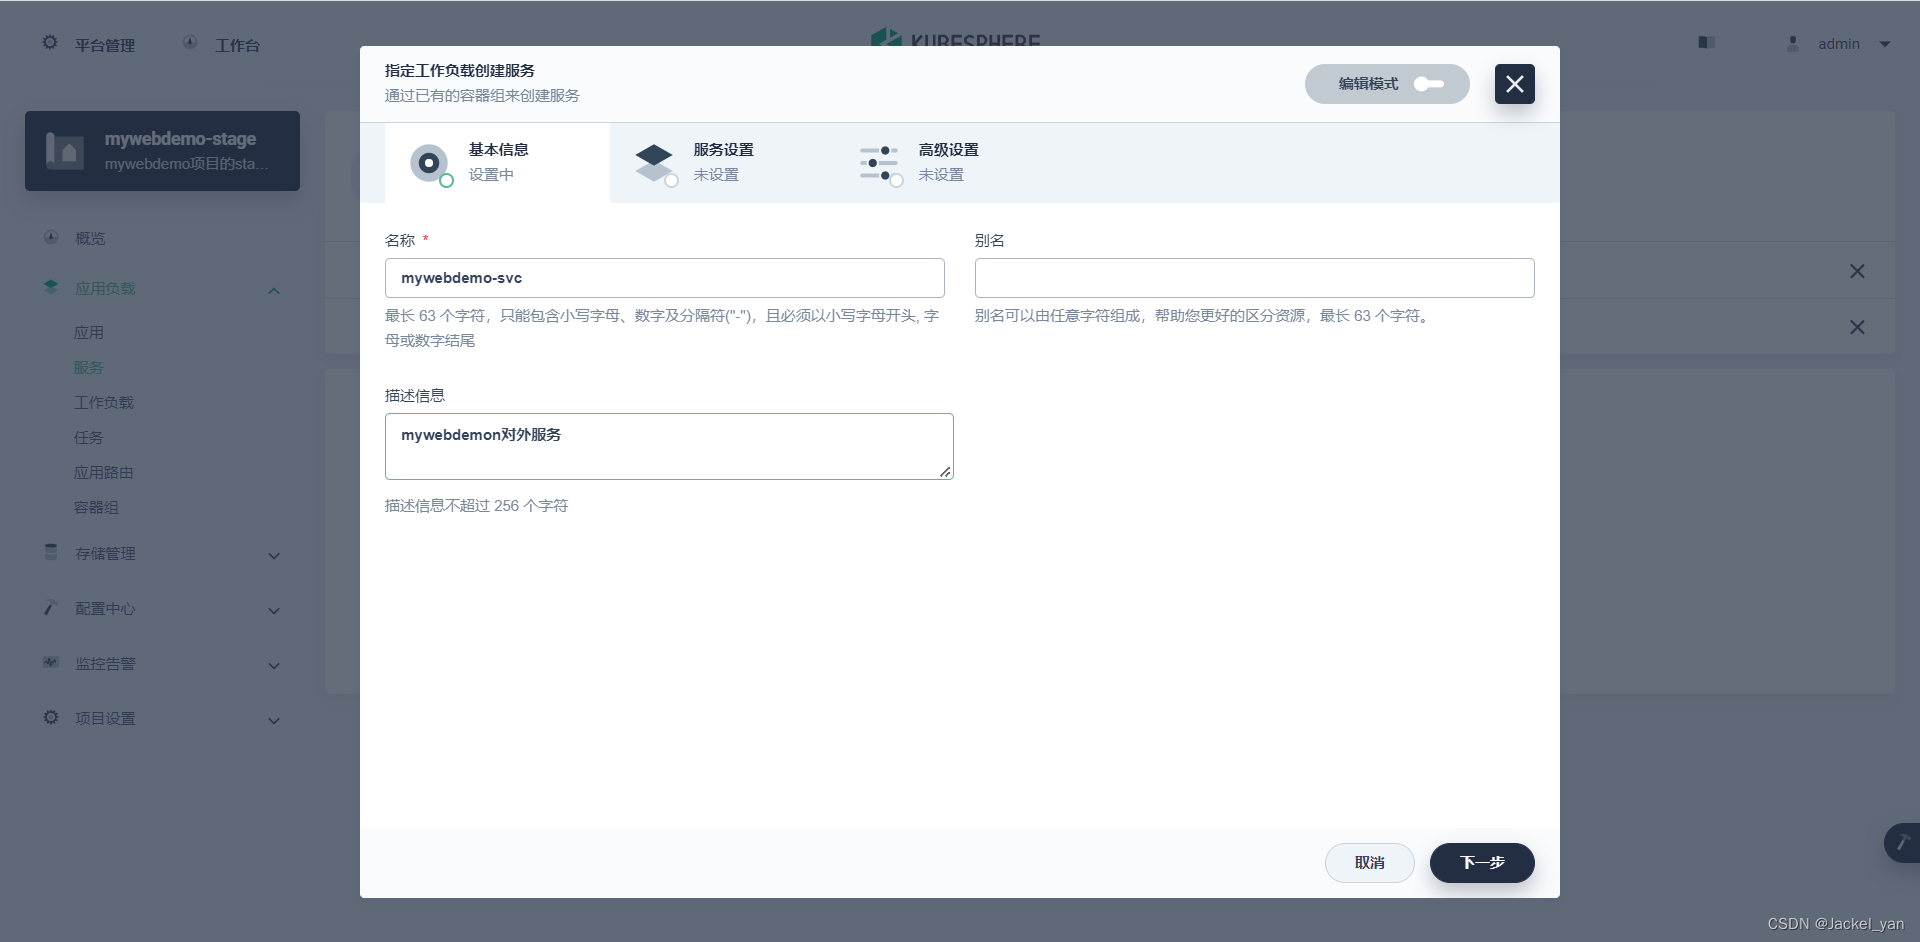
Task: Click the 取消 button
Action: [1369, 862]
